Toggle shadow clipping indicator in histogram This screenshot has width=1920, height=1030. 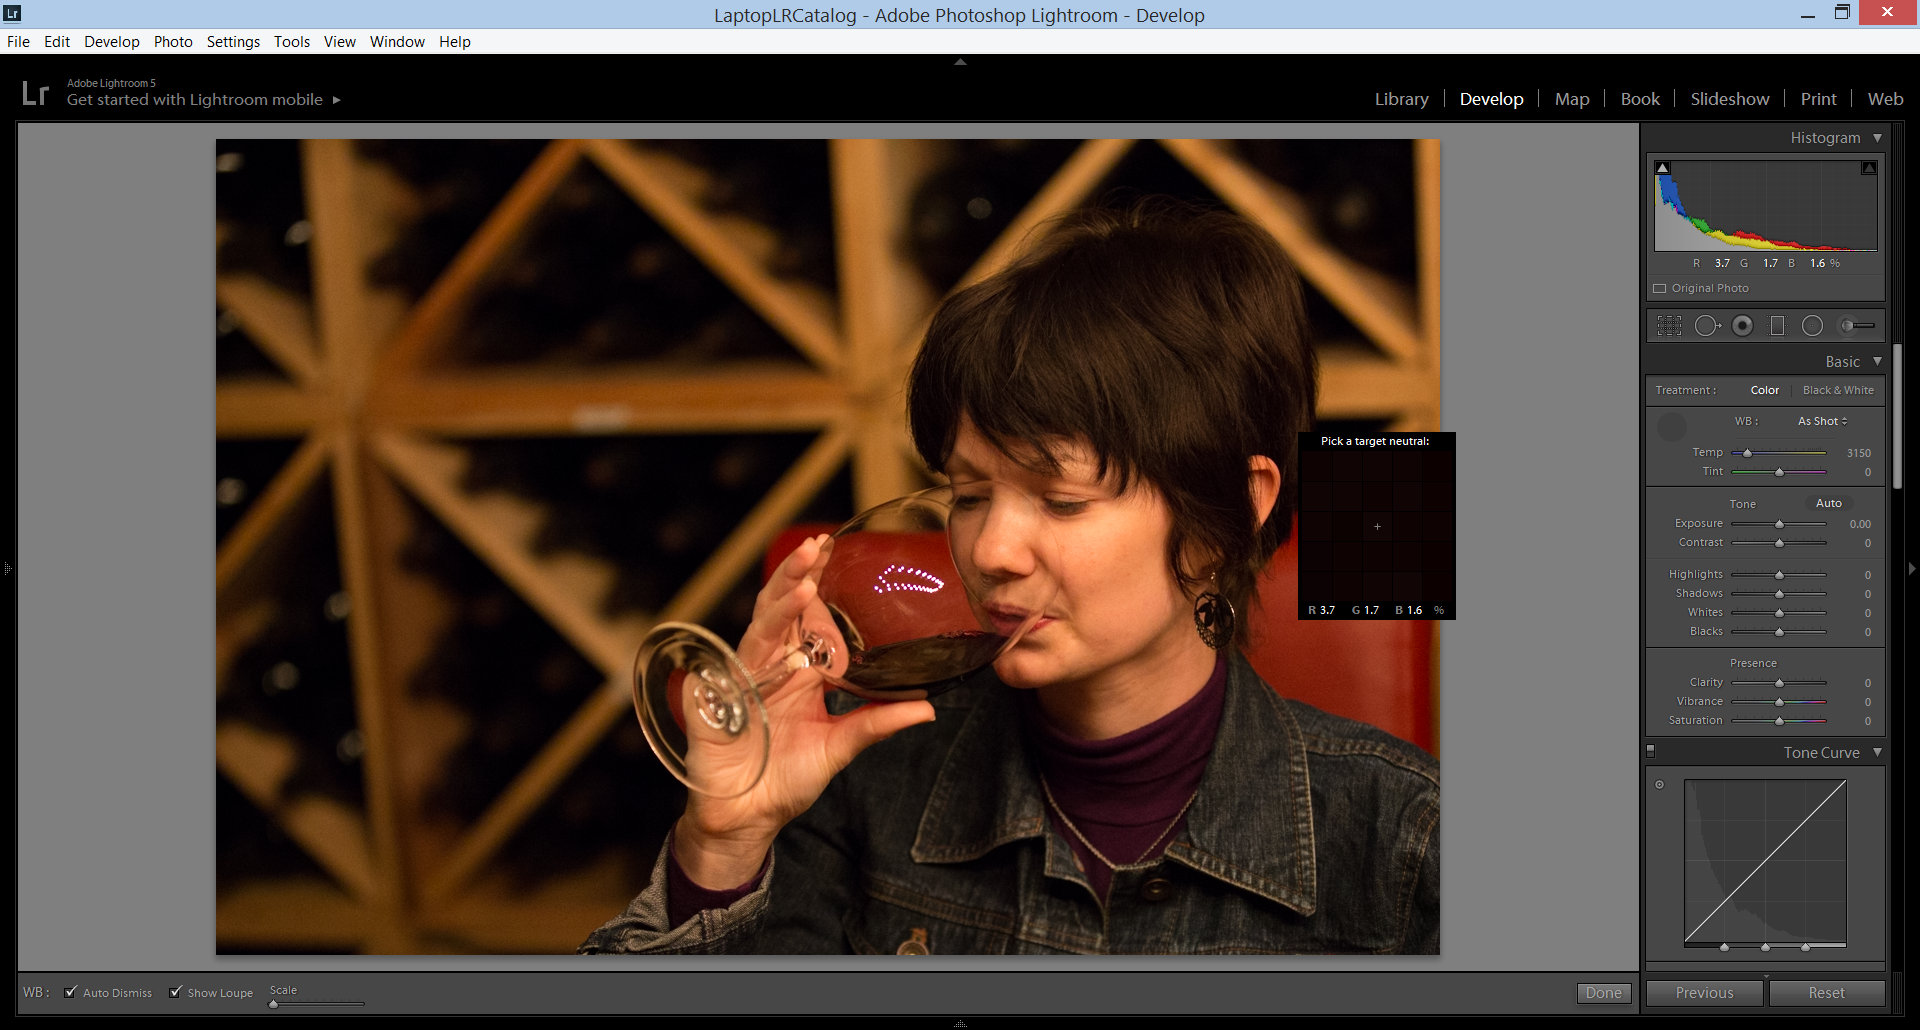1662,168
